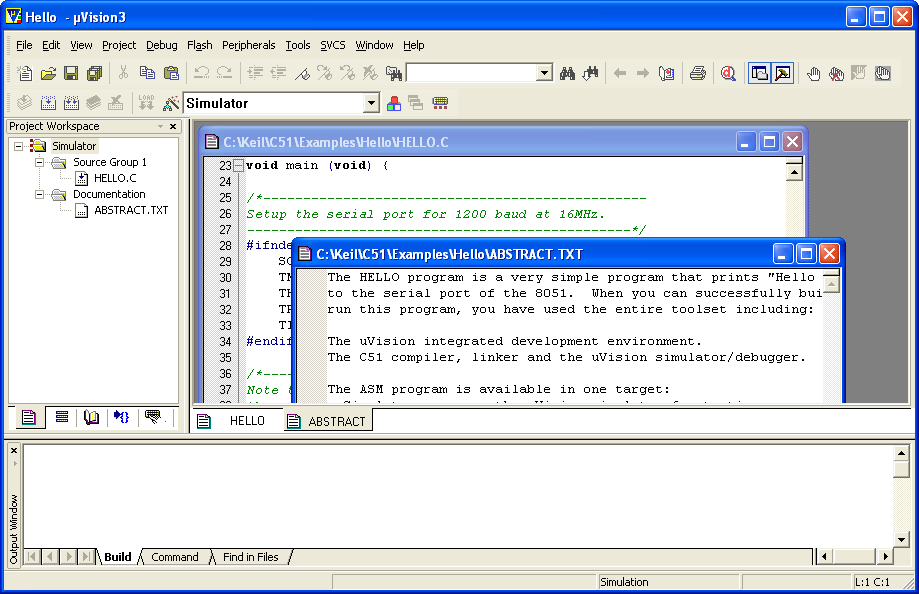Create a new file with the New icon
The width and height of the screenshot is (919, 594).
[x=25, y=73]
